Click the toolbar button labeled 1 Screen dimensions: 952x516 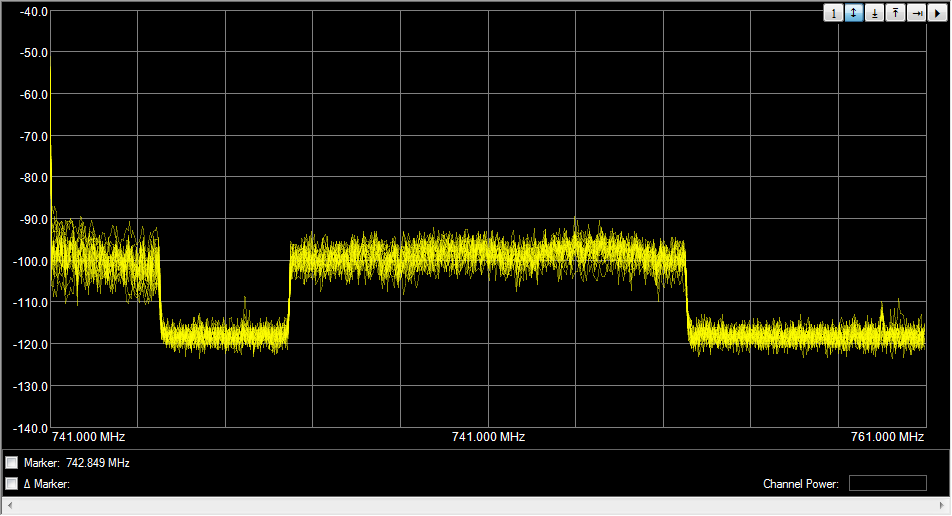(x=833, y=14)
